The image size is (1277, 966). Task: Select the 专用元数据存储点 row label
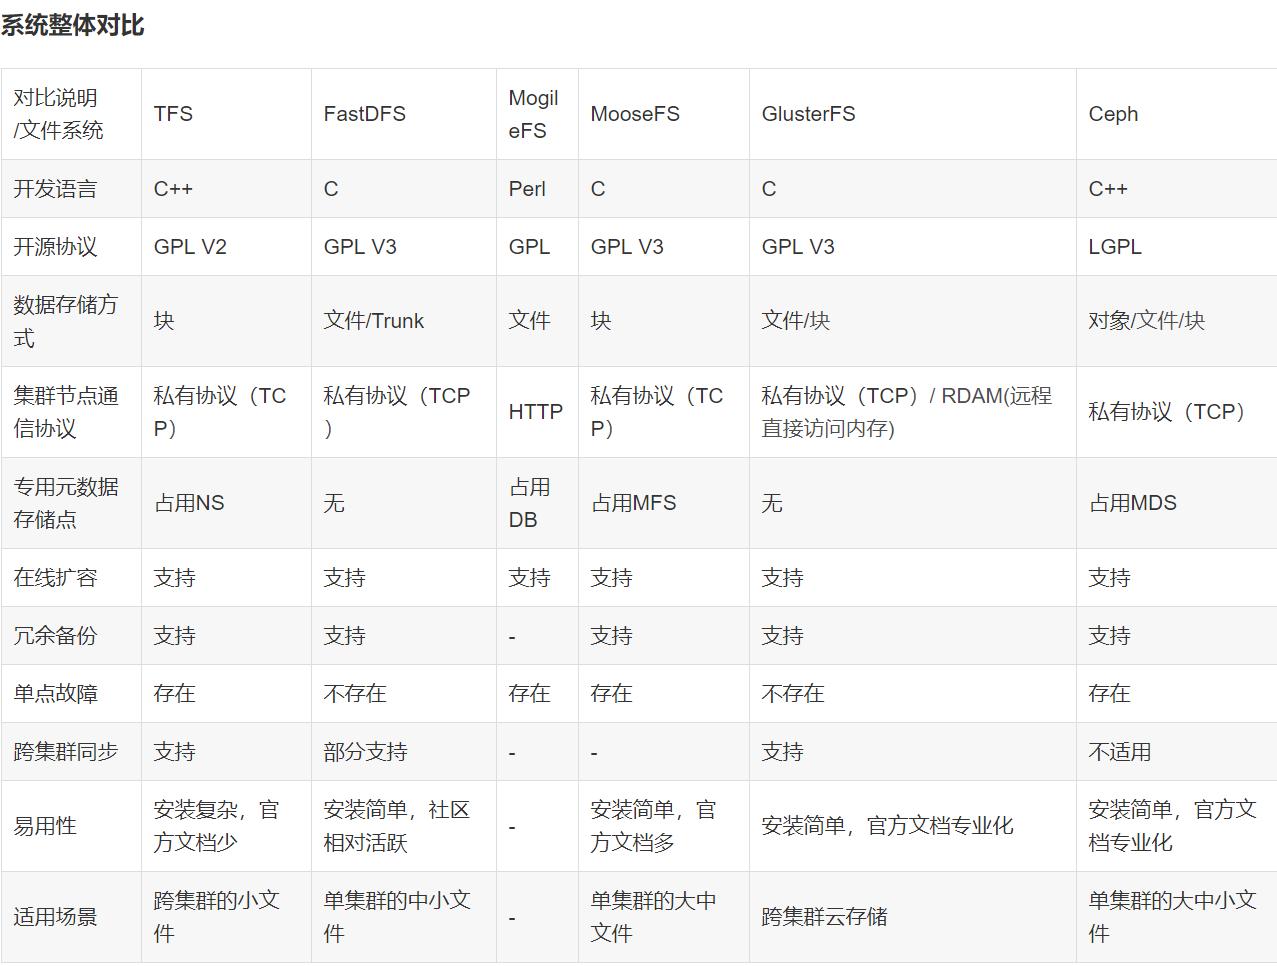coord(64,503)
